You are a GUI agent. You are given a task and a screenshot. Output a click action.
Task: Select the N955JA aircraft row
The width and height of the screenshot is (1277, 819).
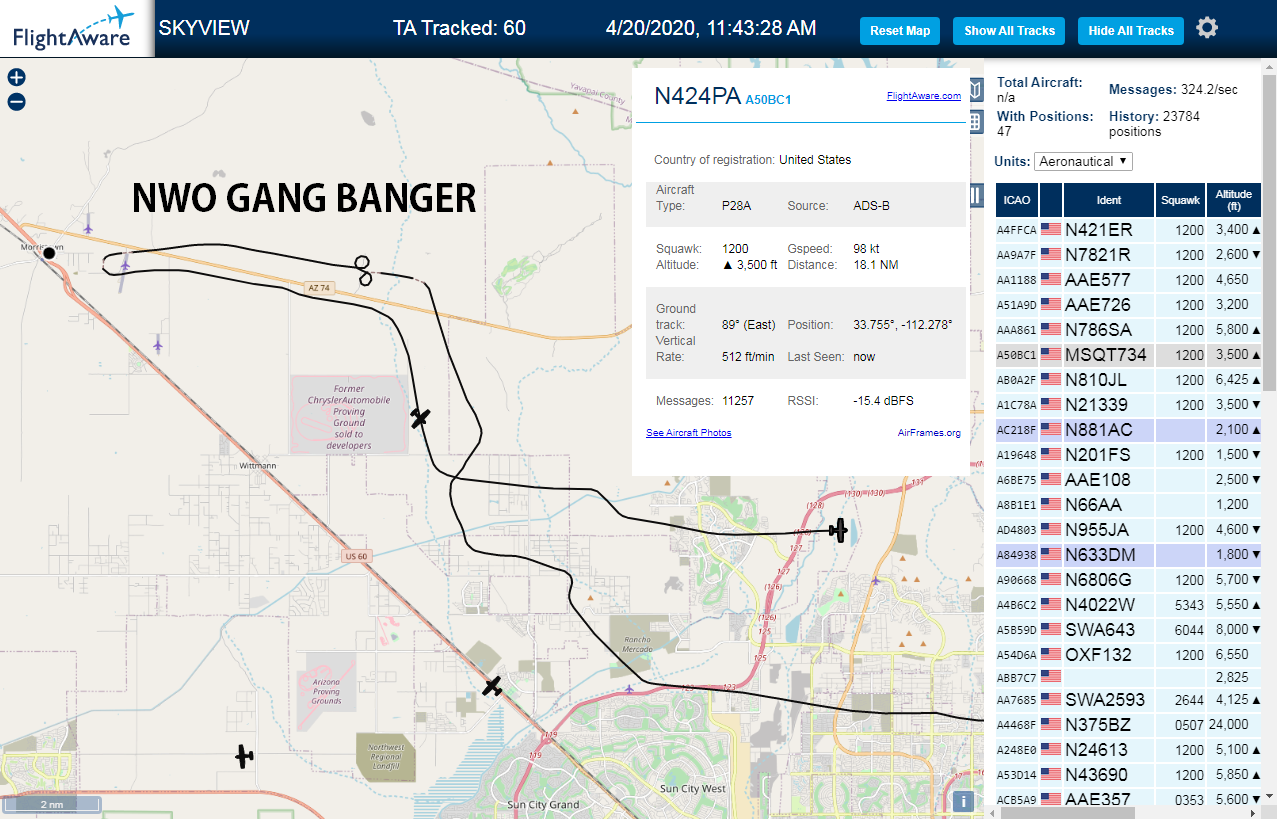click(1128, 529)
